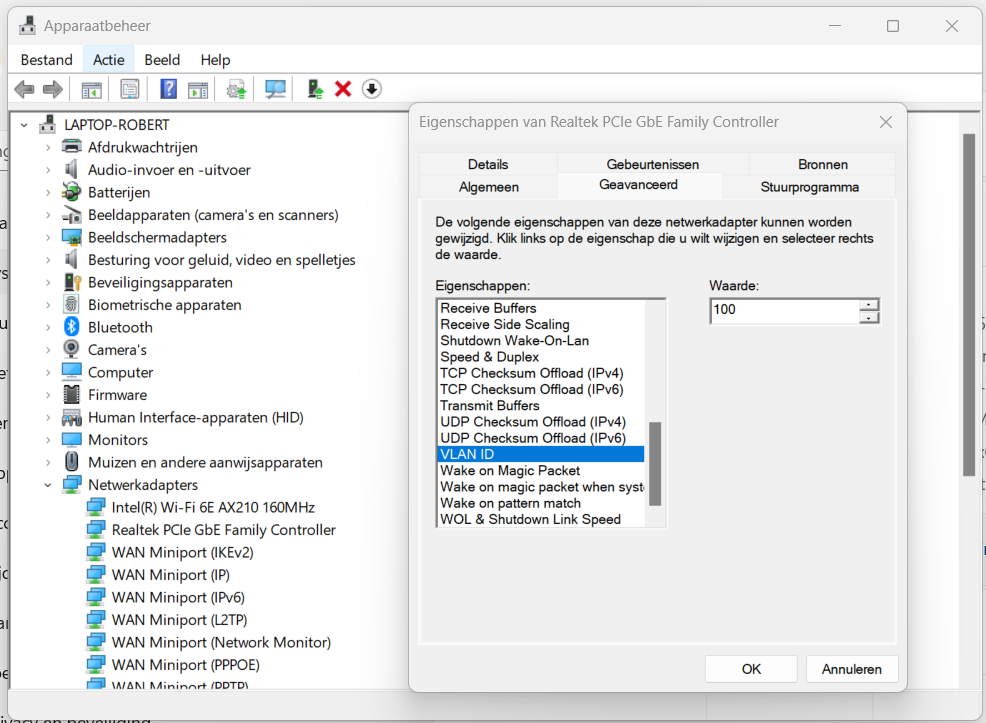Screen dimensions: 986x723
Task: Expand the Afdrukwachtrijen category
Action: pyautogui.click(x=48, y=147)
